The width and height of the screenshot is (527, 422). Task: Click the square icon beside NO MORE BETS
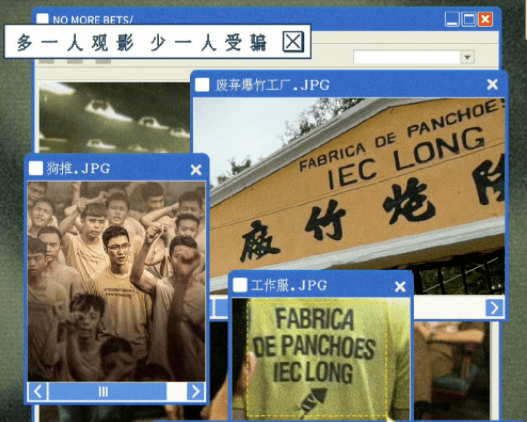coord(42,18)
